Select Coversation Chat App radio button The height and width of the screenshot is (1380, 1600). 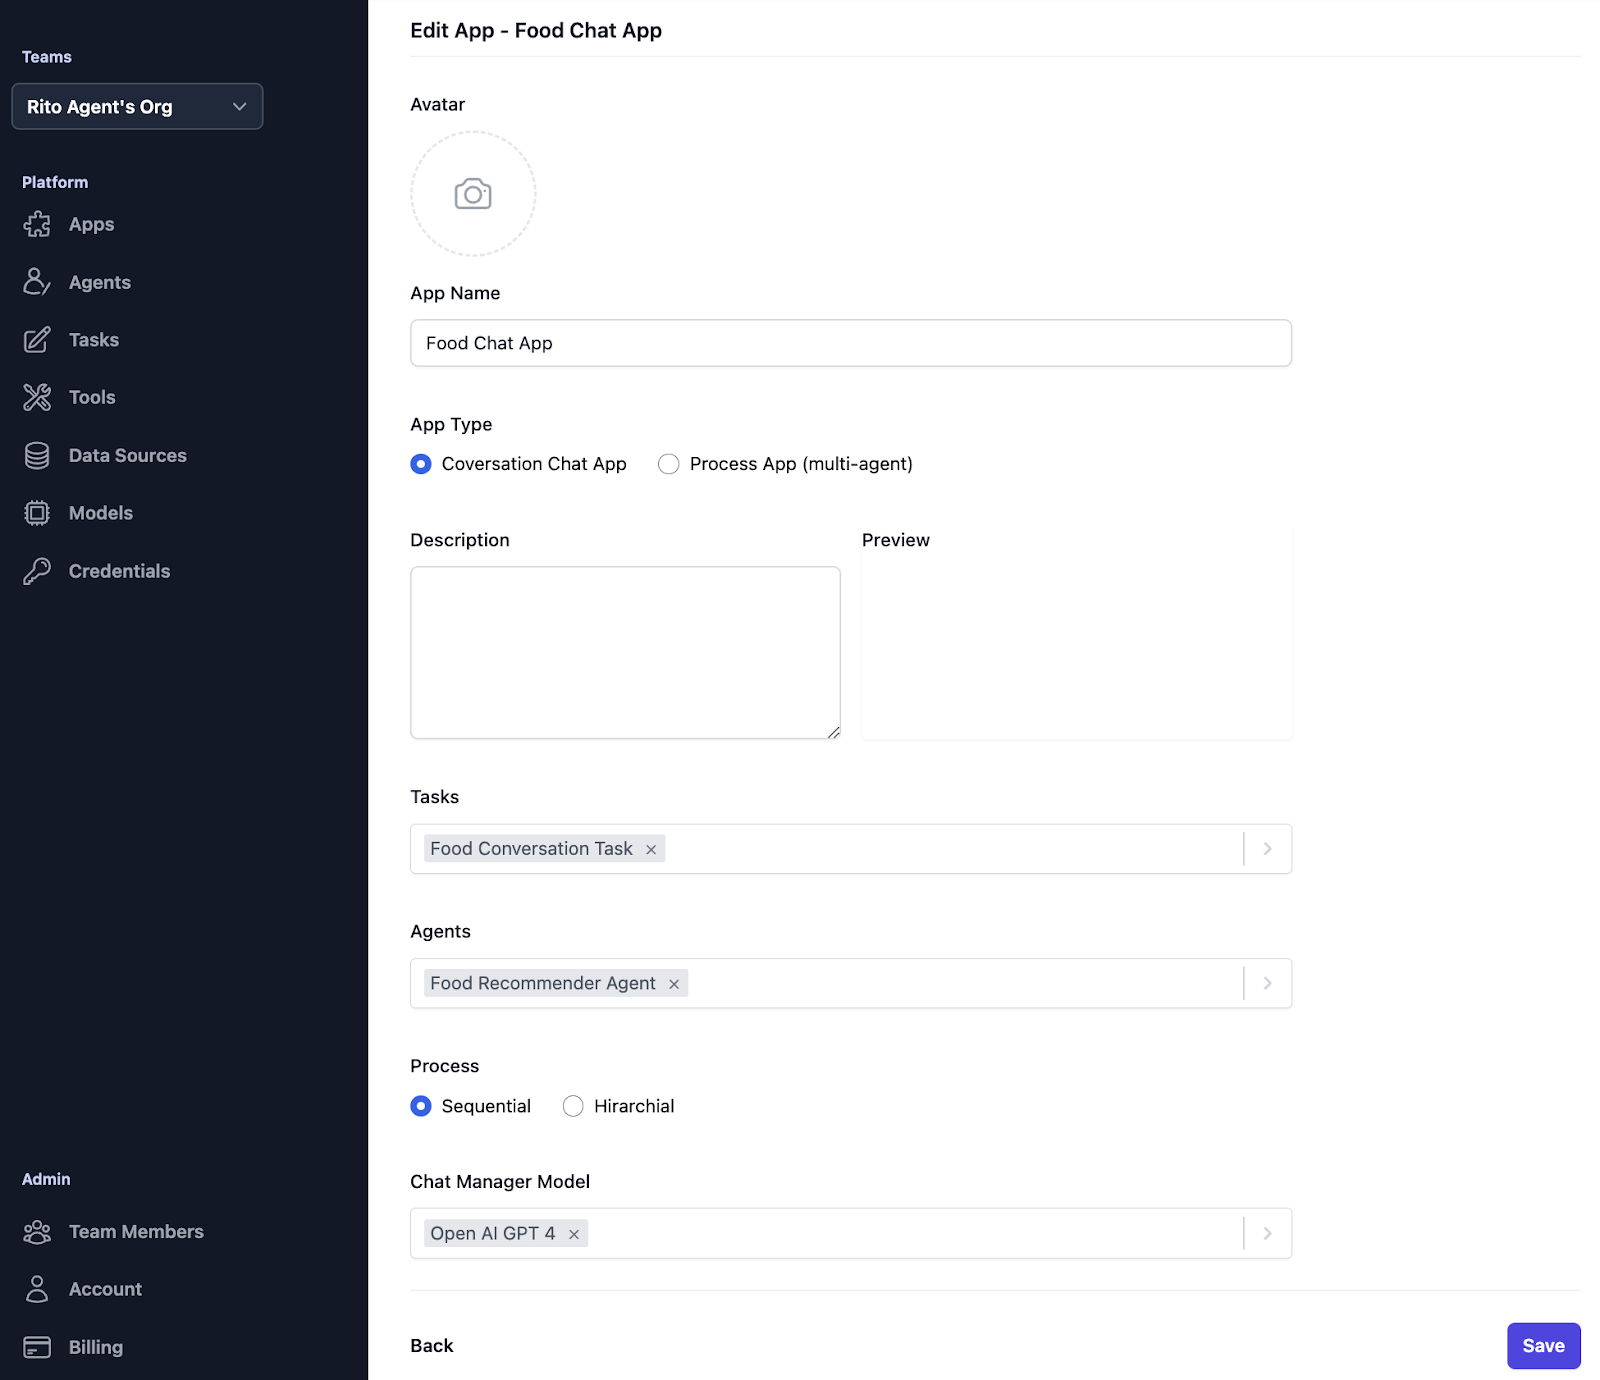pyautogui.click(x=421, y=464)
